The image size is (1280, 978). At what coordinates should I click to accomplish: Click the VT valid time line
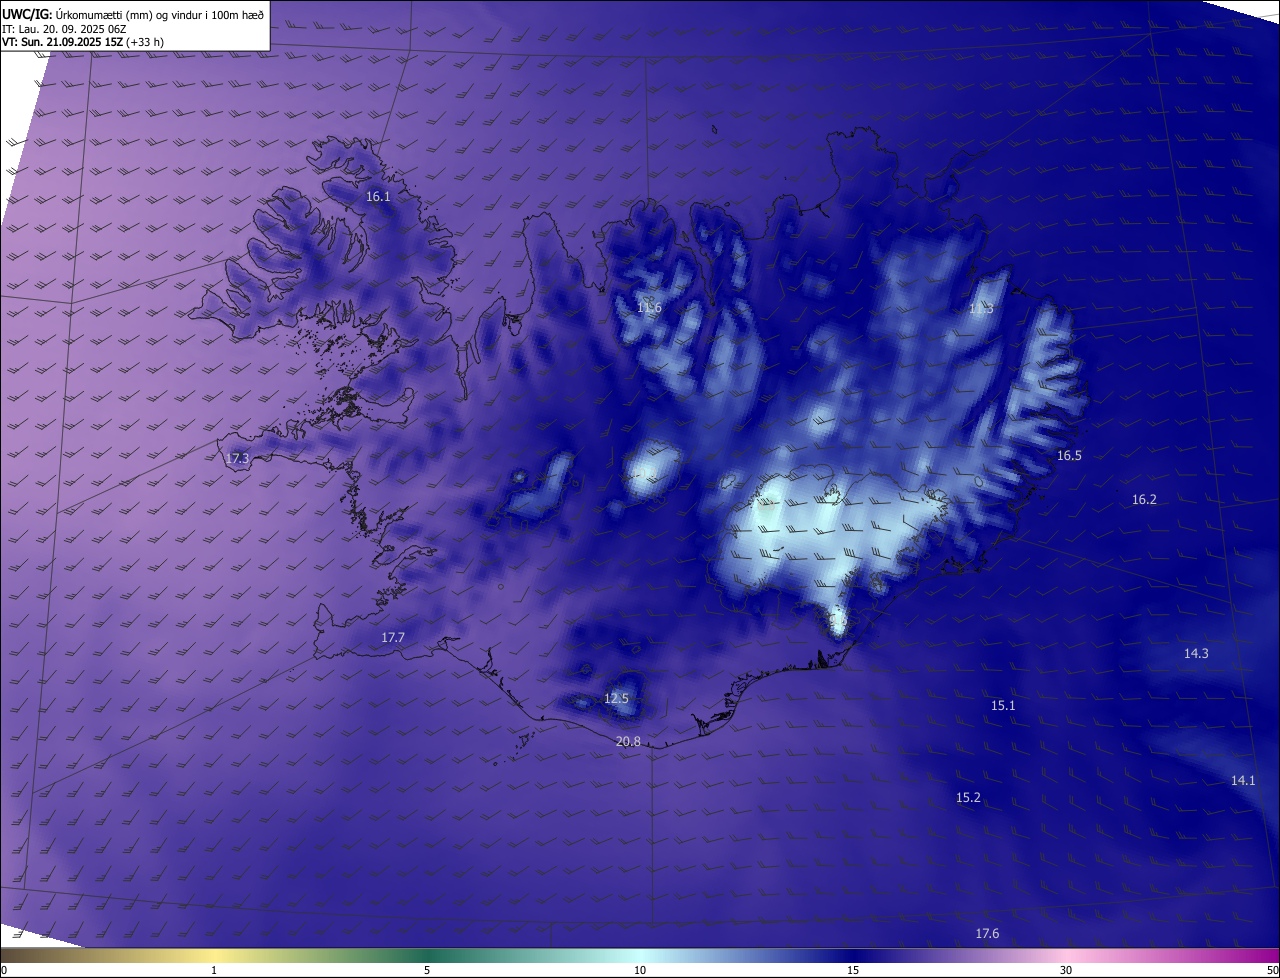tap(83, 42)
